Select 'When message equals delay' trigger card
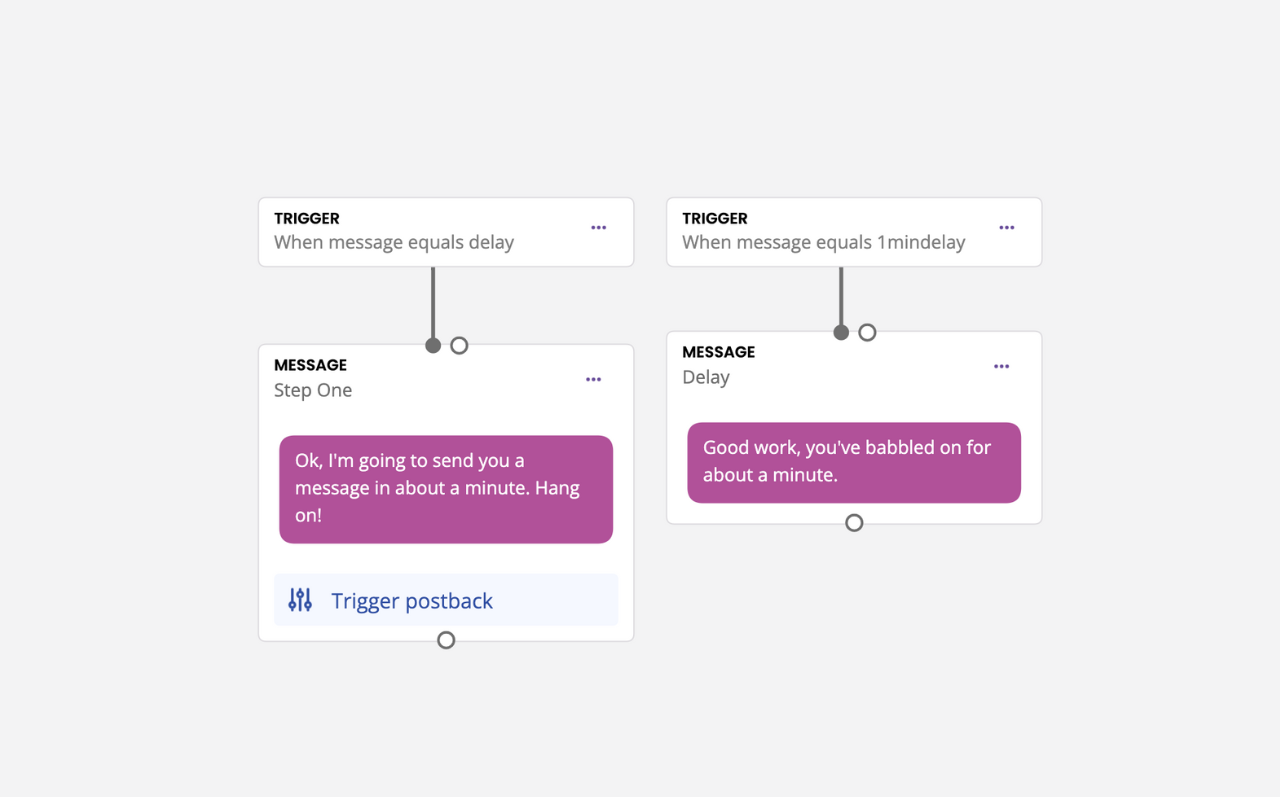The image size is (1280, 797). tap(446, 232)
